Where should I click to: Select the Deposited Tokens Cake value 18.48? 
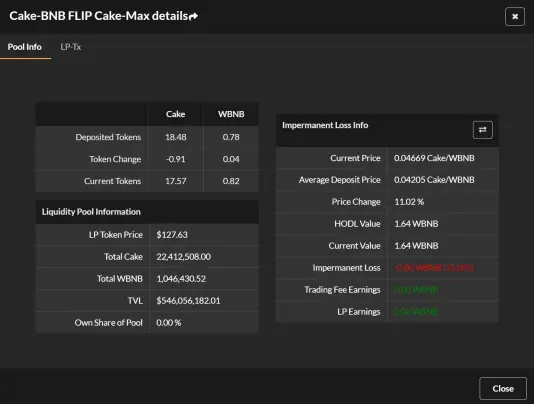176,137
